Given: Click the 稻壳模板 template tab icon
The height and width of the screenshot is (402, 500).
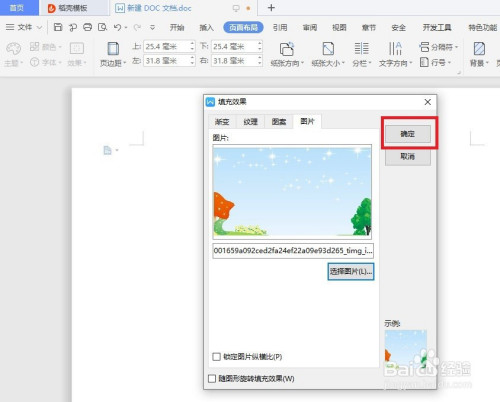Looking at the screenshot, I should click(52, 8).
